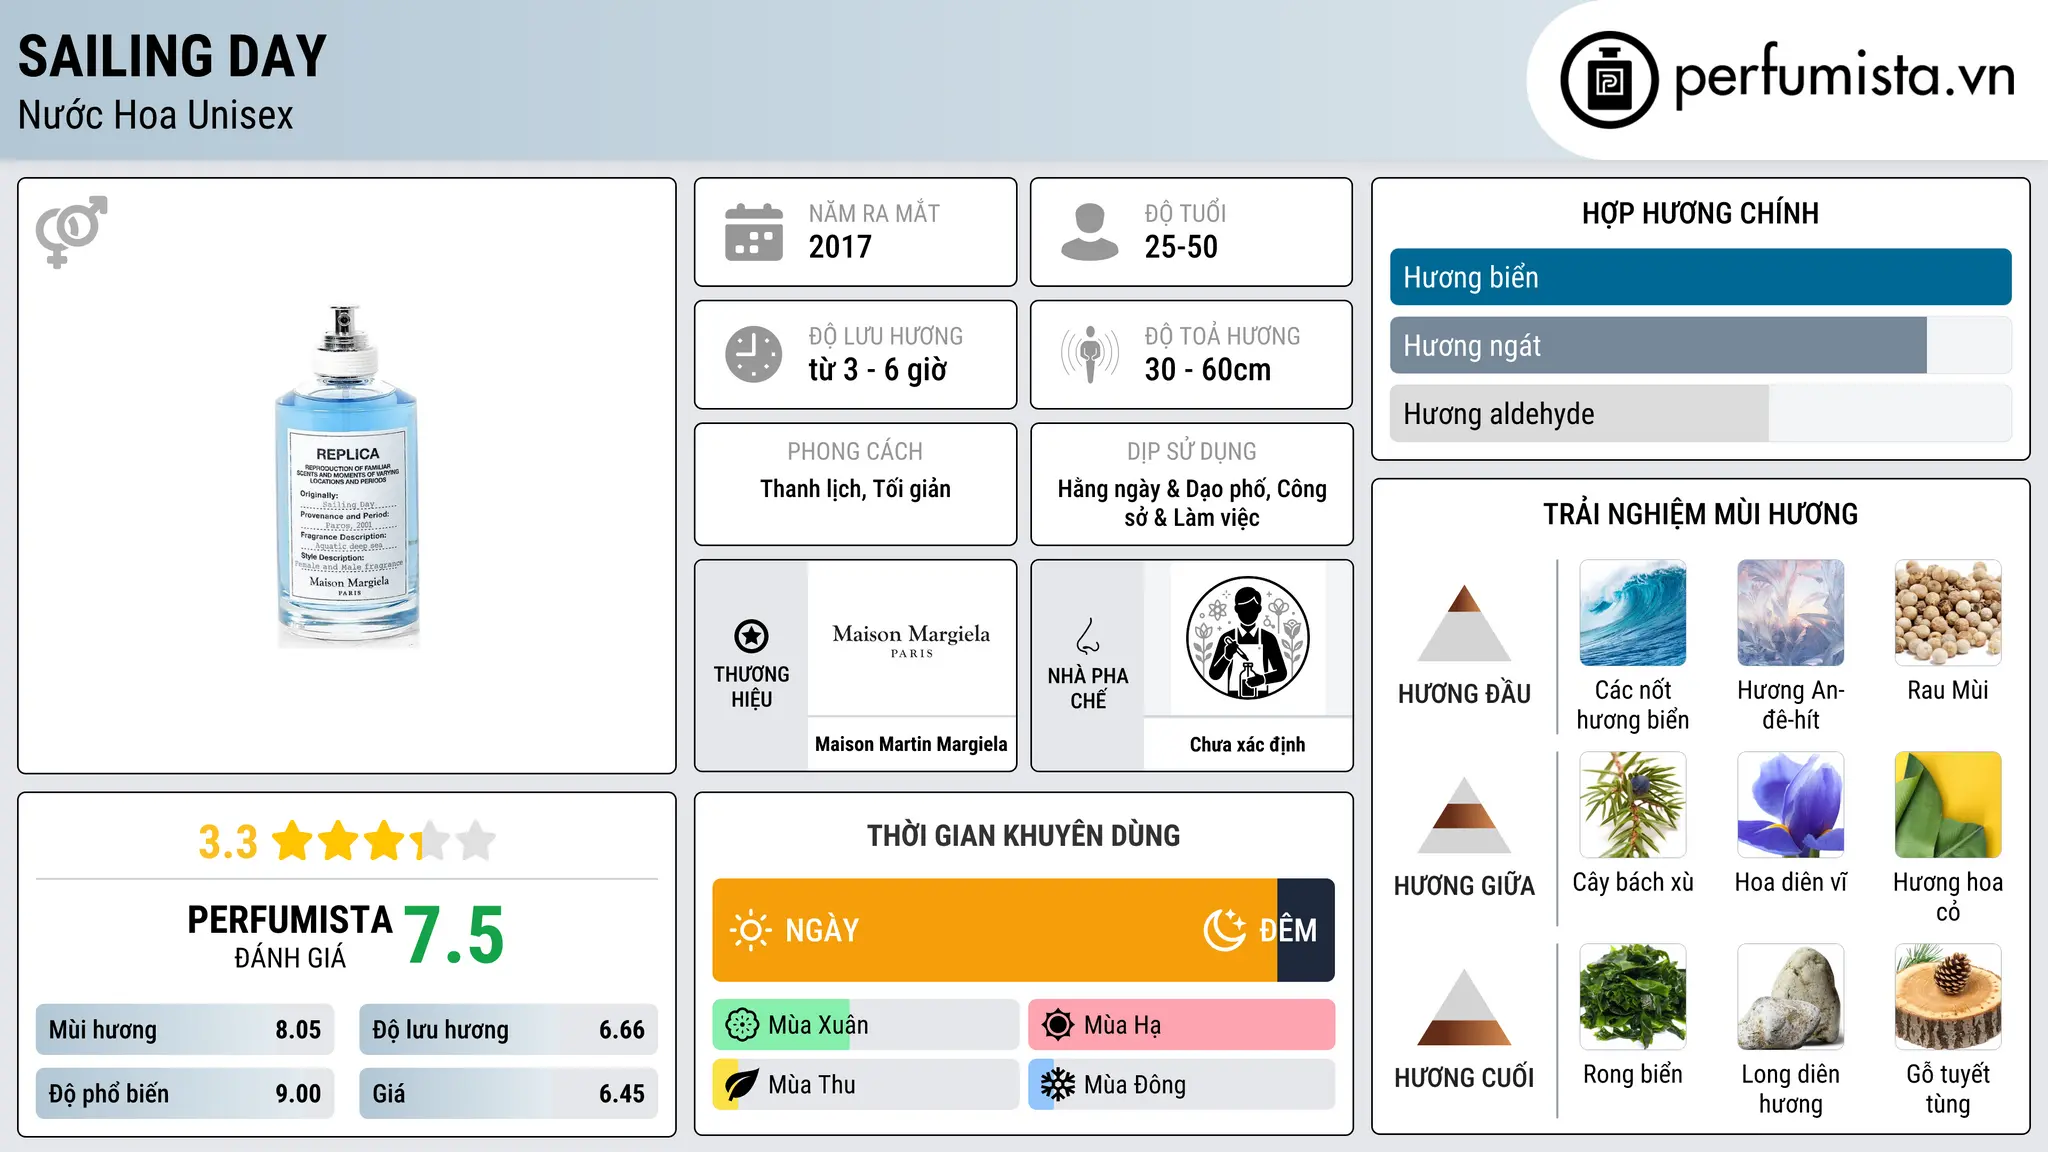Screen dimensions: 2048x1152
Task: Click the Giá 6.45 score bar
Action: click(x=508, y=1094)
